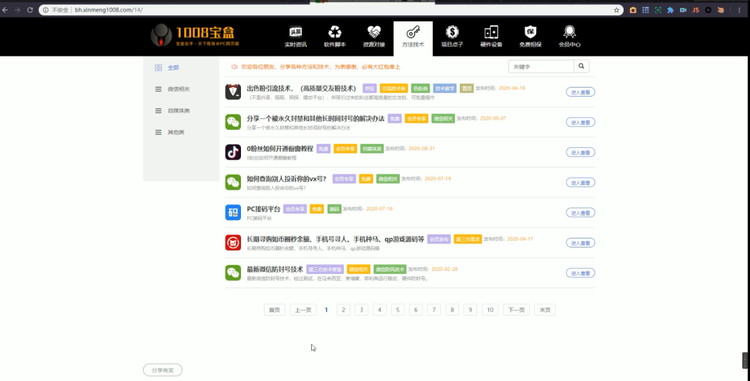Click browser reload button
750x381 pixels.
[x=30, y=10]
